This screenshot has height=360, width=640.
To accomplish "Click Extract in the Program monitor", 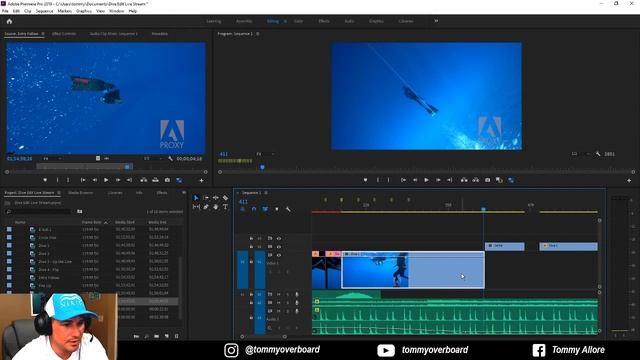I will 476,180.
